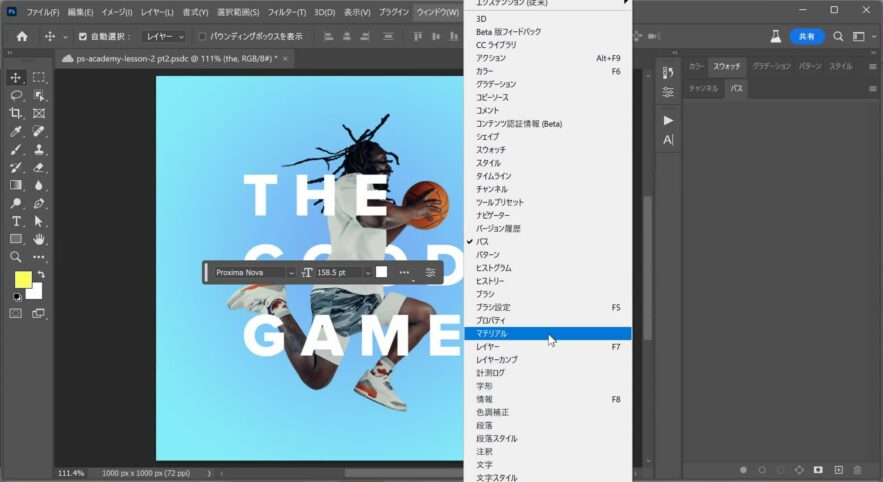Open the 158.5 pt font size dropdown

click(368, 273)
